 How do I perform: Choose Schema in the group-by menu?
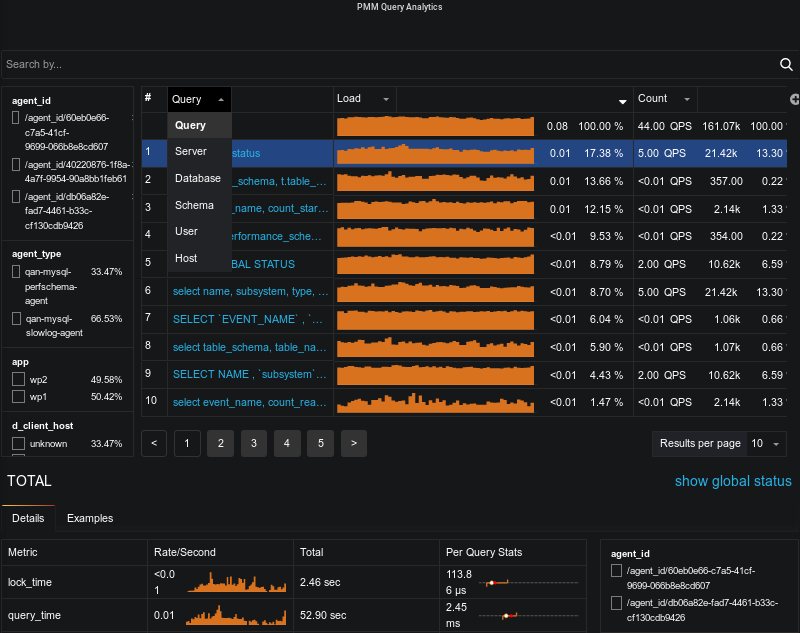pyautogui.click(x=194, y=205)
